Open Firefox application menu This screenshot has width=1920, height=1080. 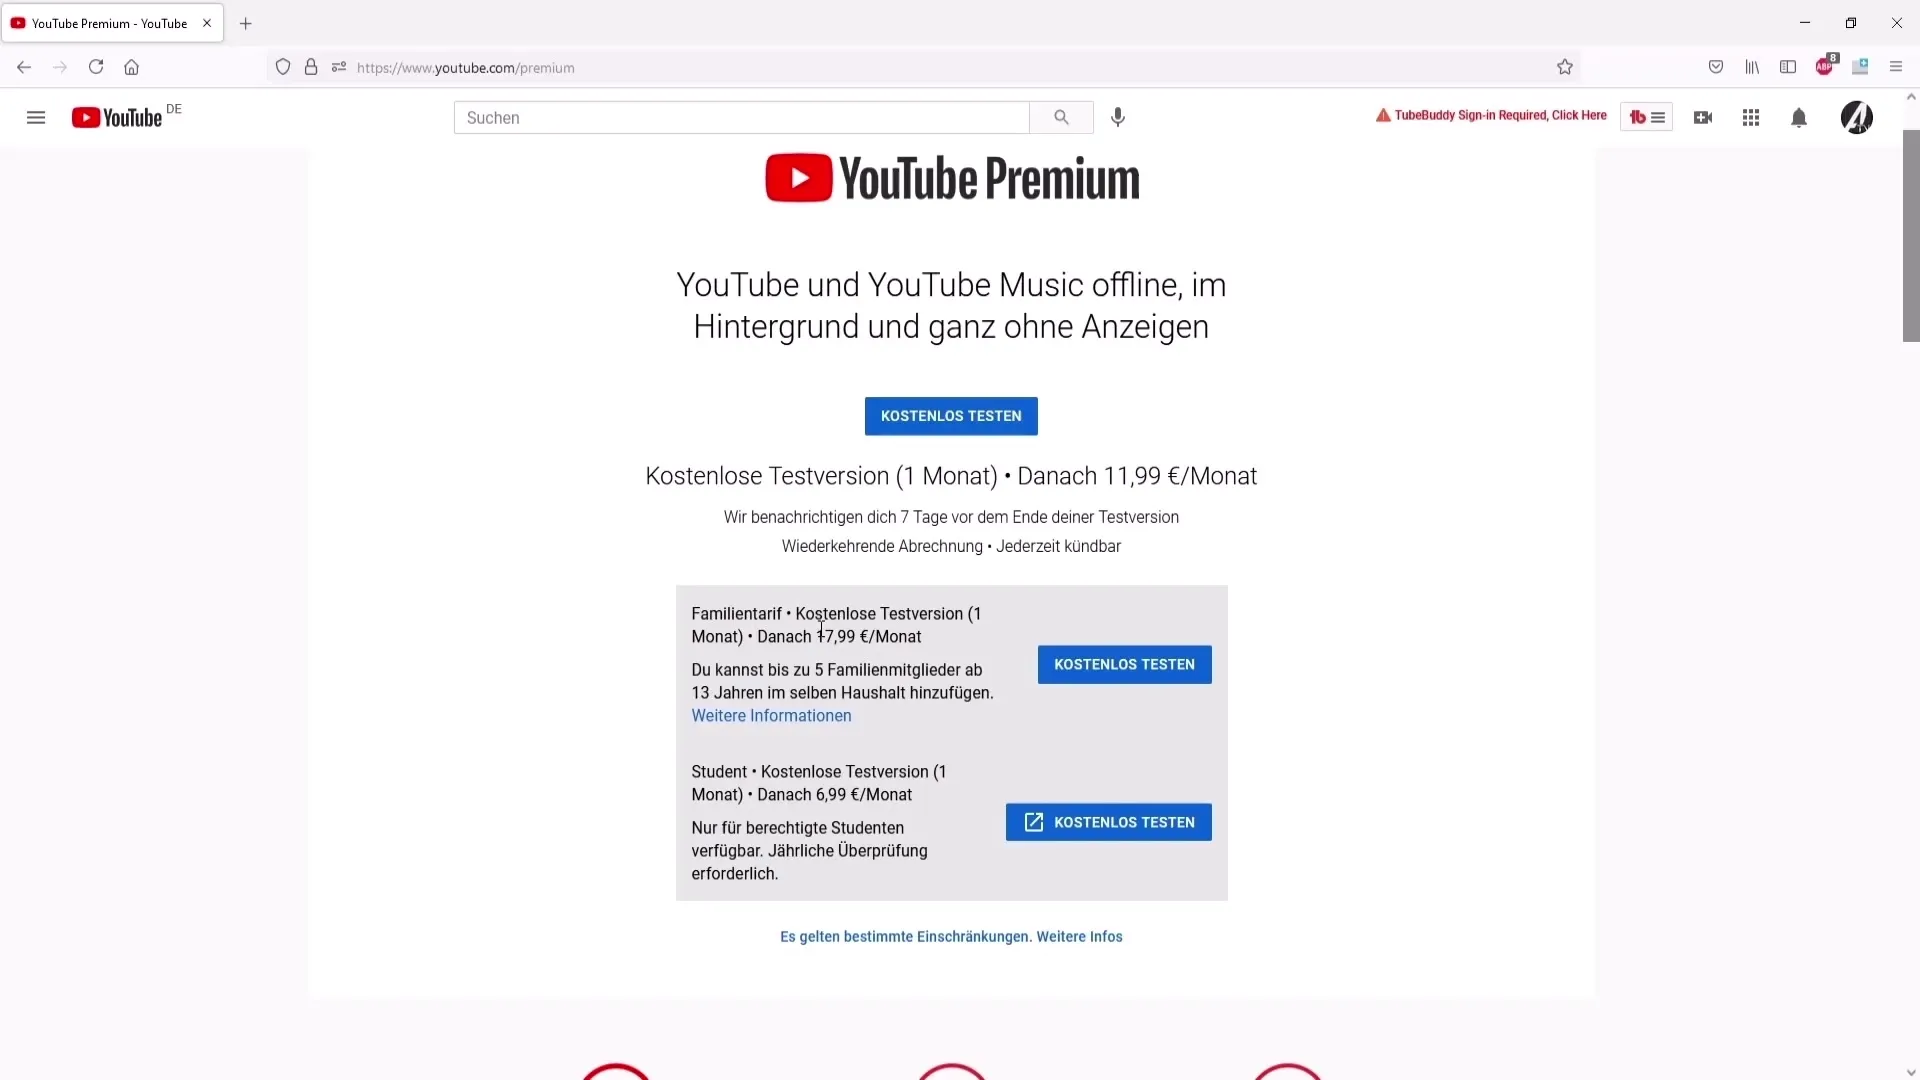pos(1896,67)
